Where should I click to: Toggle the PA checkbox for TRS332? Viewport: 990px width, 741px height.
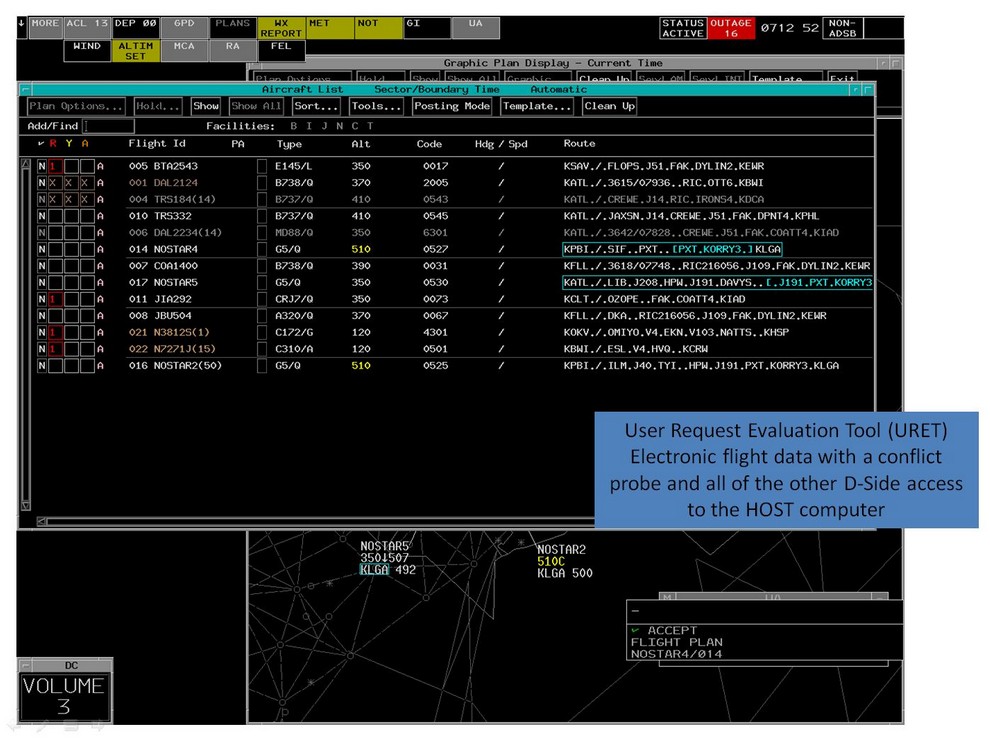coord(262,216)
